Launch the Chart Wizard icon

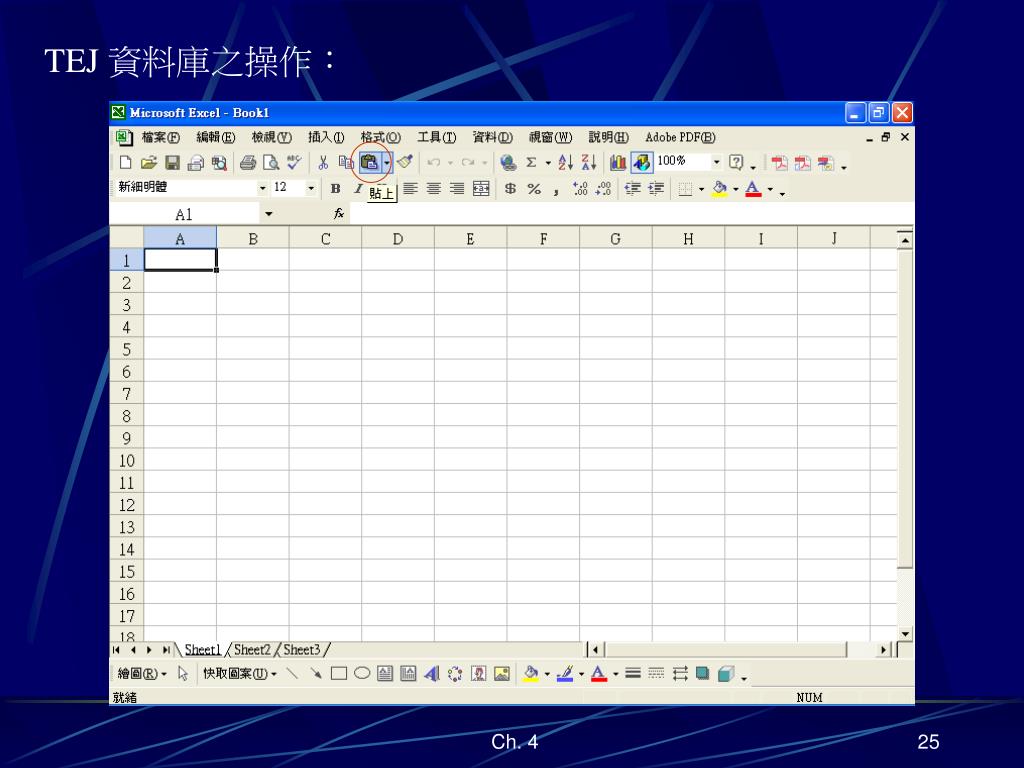[x=618, y=163]
